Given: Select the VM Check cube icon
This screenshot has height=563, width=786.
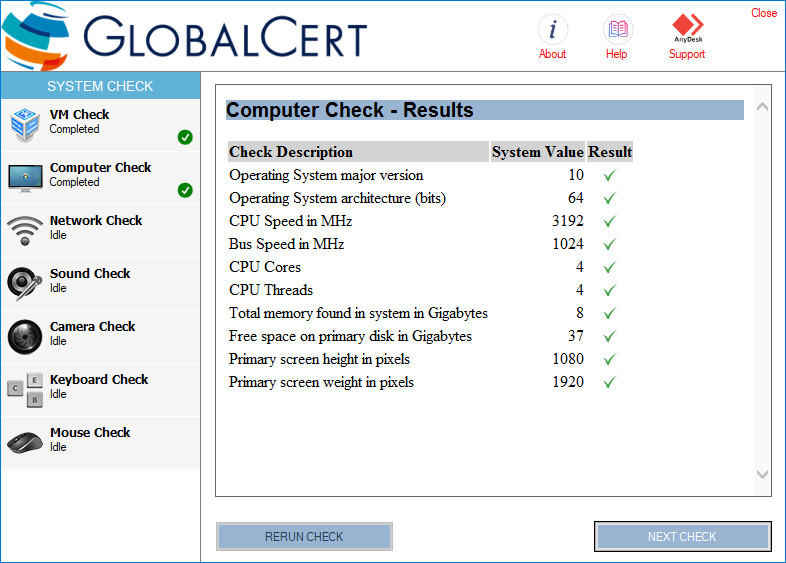Looking at the screenshot, I should (24, 125).
